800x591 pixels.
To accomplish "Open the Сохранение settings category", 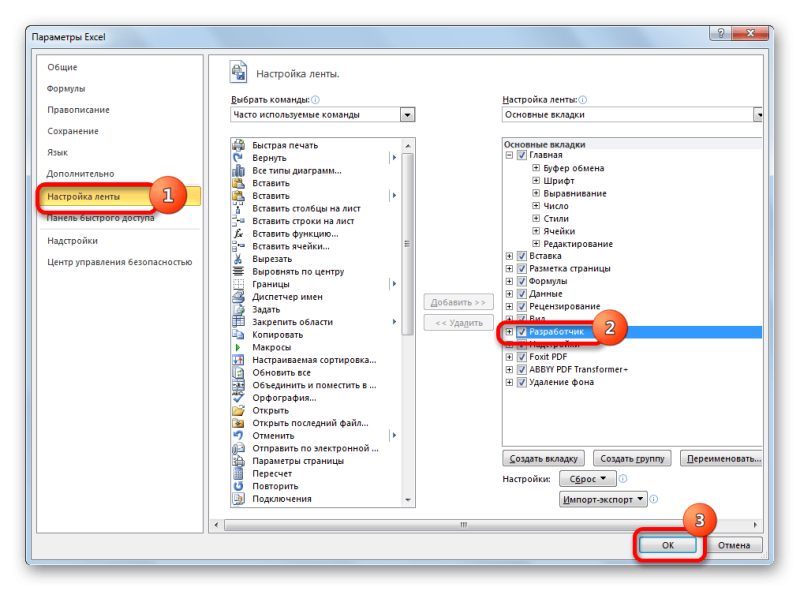I will [x=73, y=131].
